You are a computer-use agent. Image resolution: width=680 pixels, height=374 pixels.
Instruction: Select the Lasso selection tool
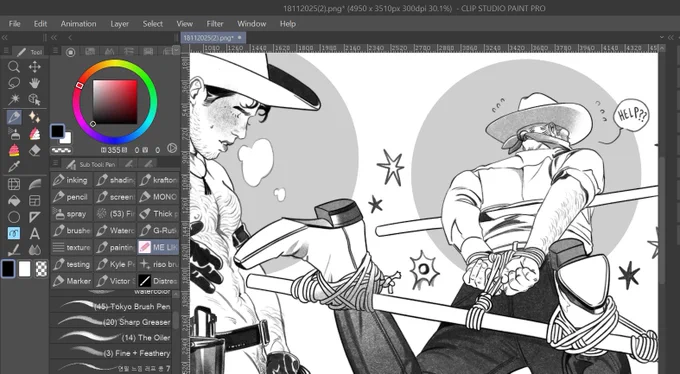click(x=14, y=83)
